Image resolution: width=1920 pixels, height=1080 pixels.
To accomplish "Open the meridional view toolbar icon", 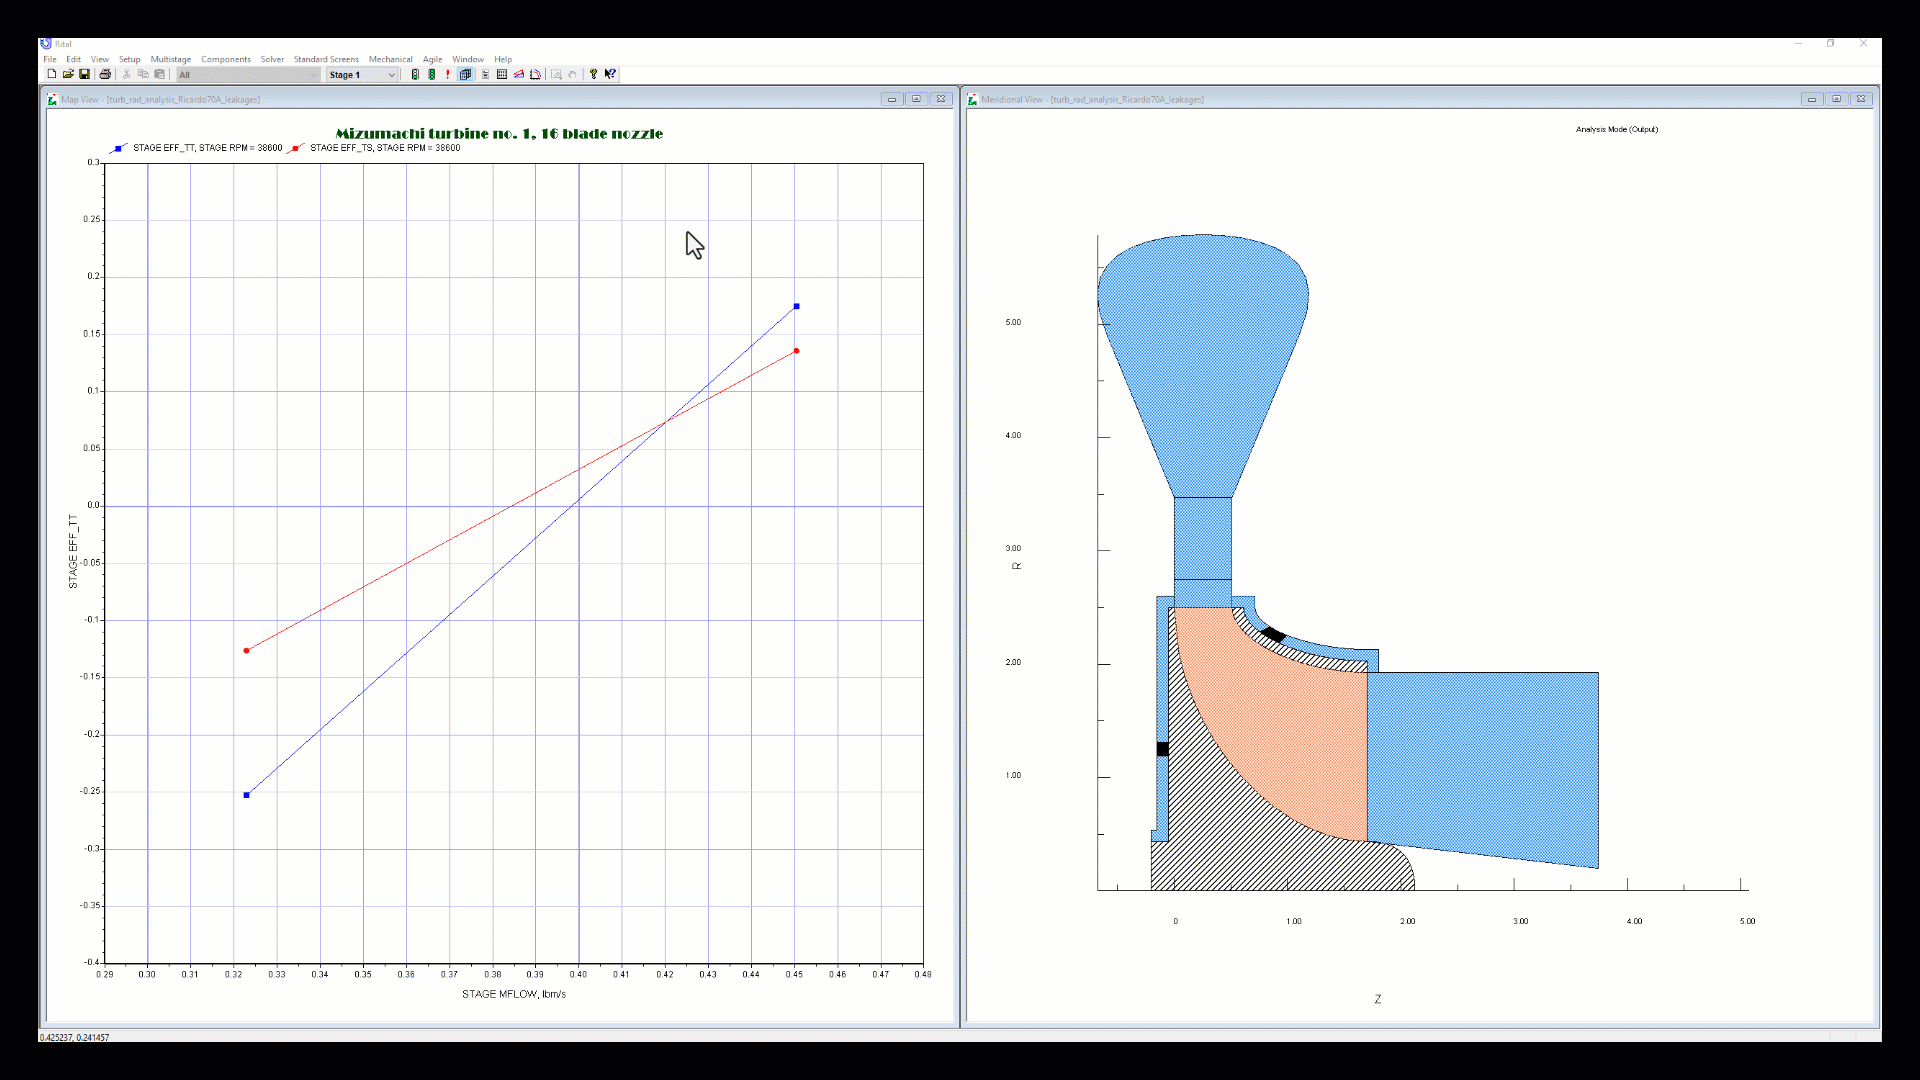I will point(535,74).
